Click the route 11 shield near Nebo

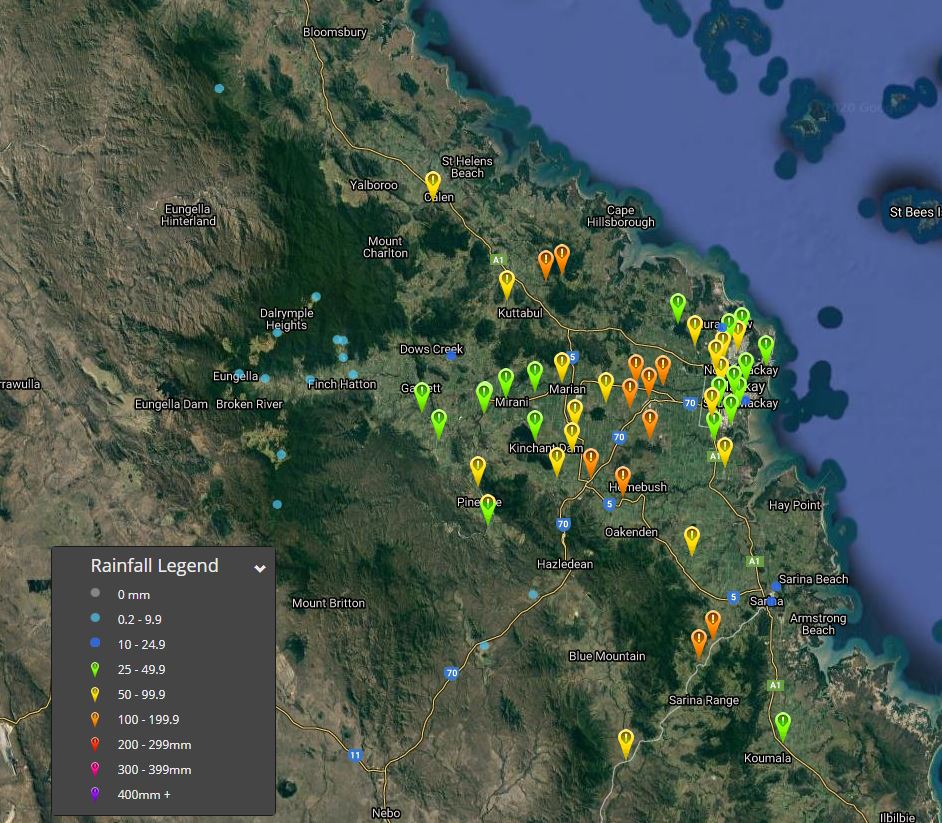click(355, 755)
